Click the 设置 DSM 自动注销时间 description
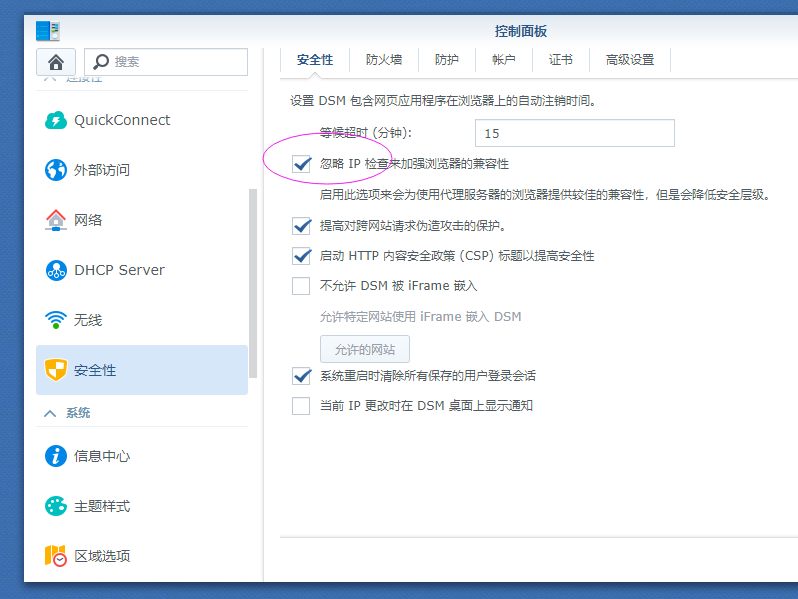Screen dimensions: 798x599 pos(443,101)
